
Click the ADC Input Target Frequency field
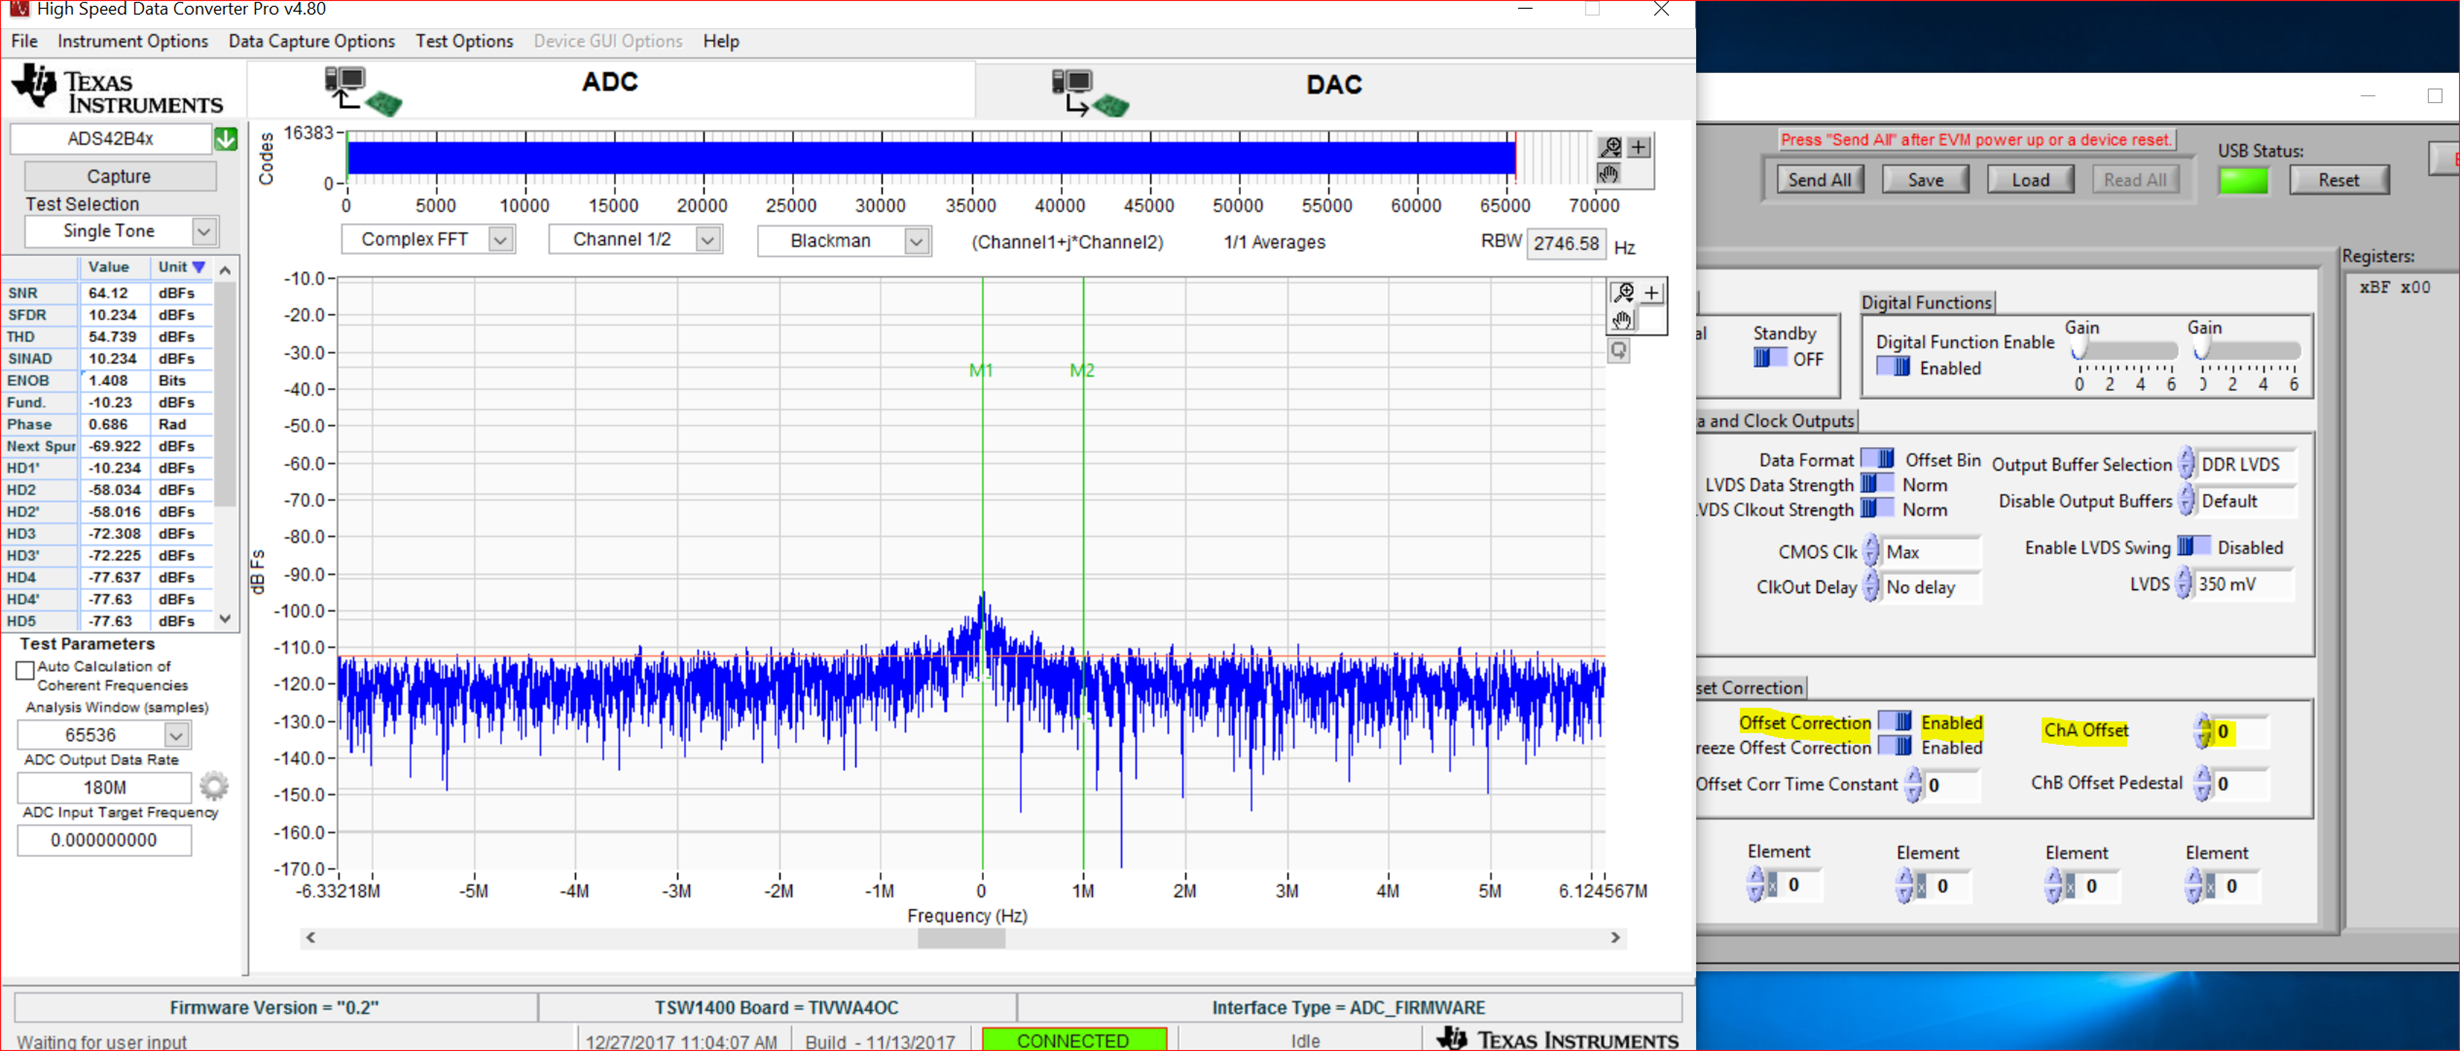[104, 841]
